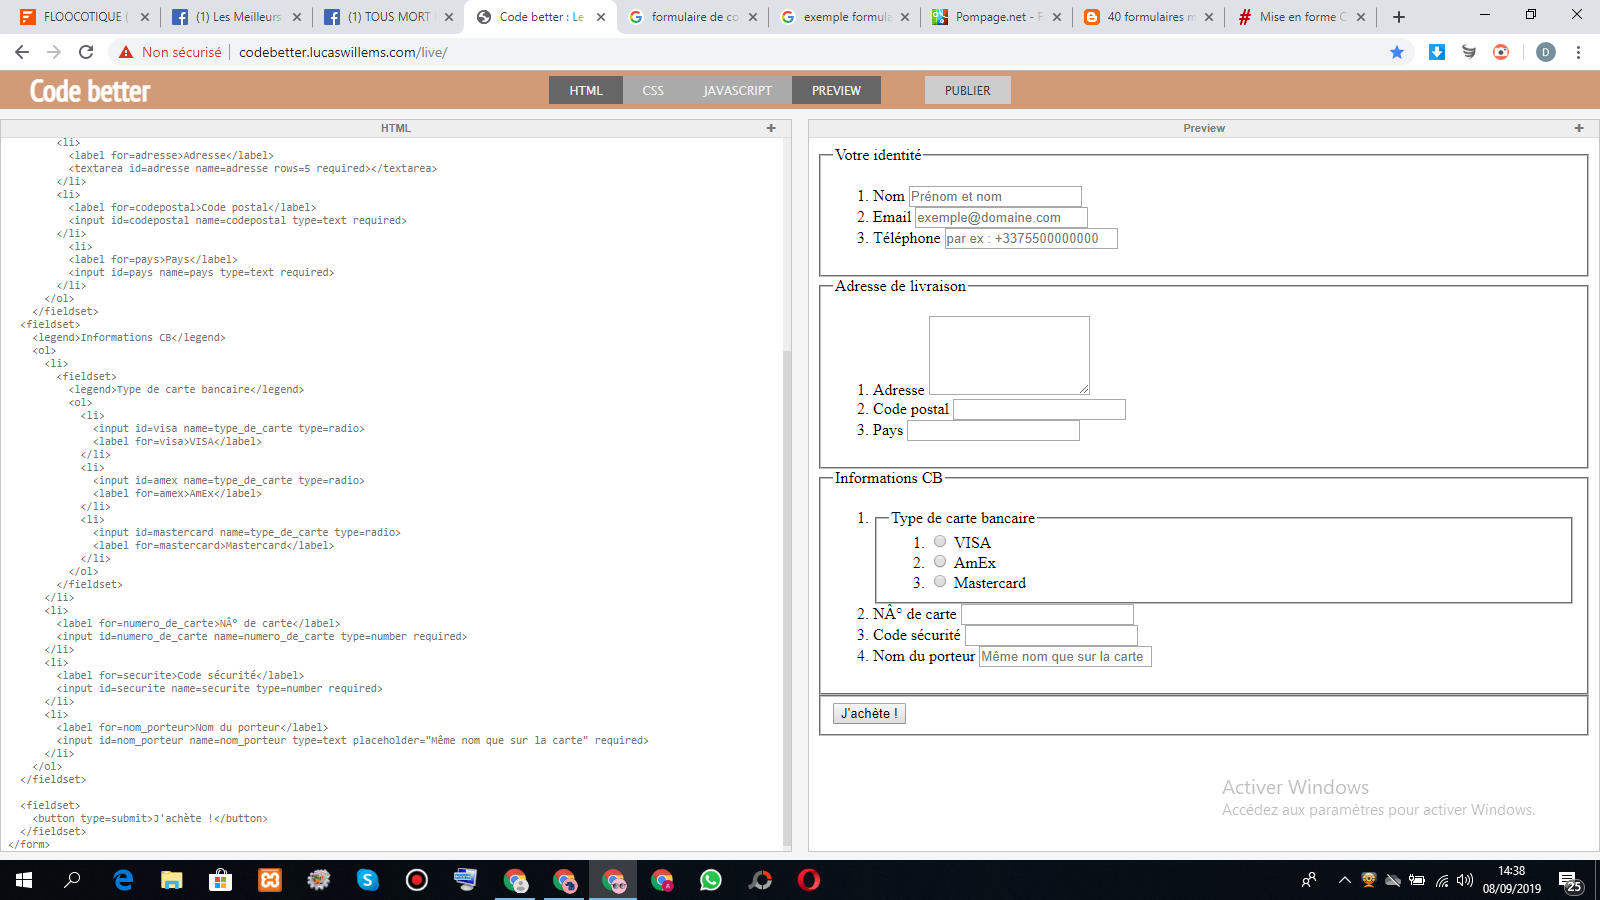Launch Skype from the taskbar
This screenshot has height=900, width=1600.
click(368, 880)
